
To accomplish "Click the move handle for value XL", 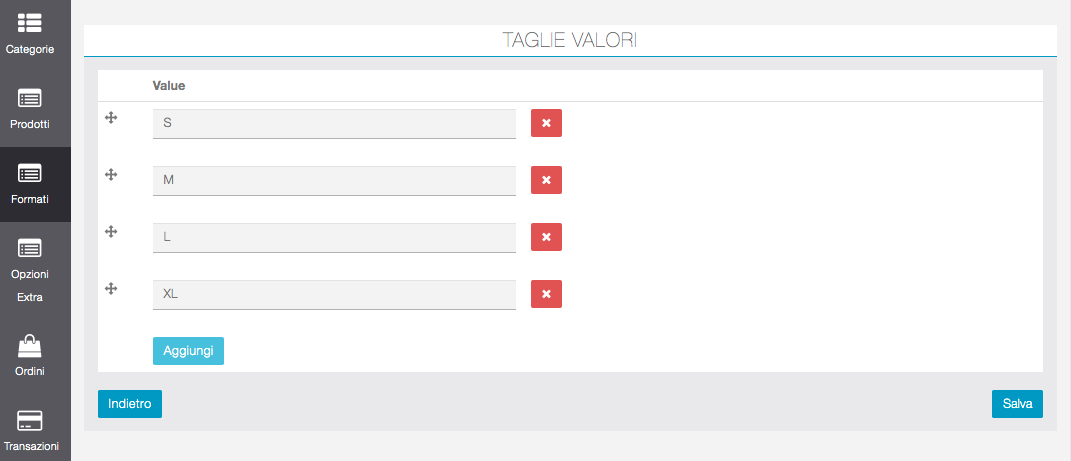I will tap(112, 289).
